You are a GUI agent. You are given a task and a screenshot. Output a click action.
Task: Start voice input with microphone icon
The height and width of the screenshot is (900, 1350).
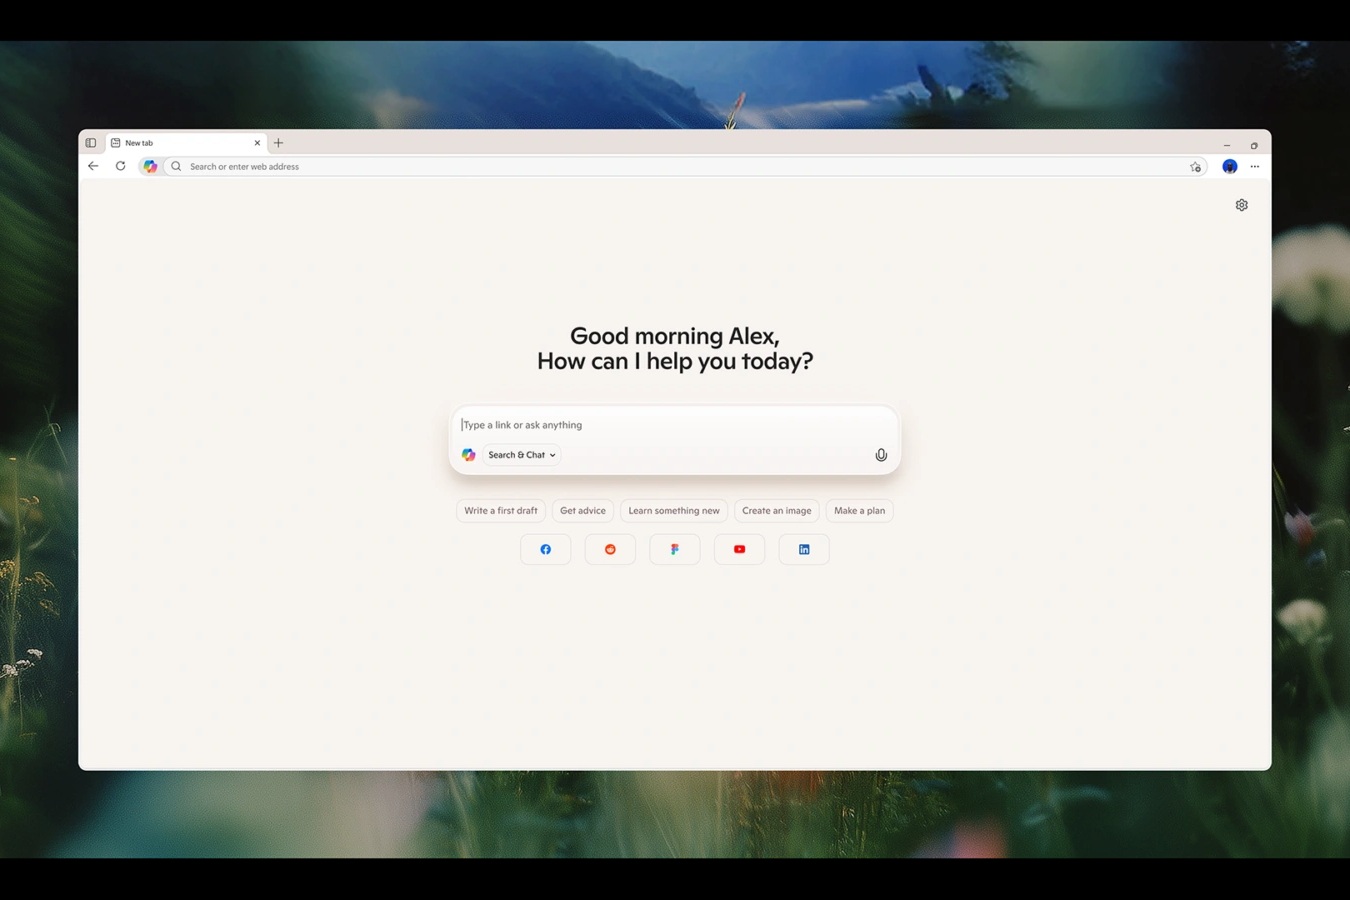pyautogui.click(x=881, y=455)
